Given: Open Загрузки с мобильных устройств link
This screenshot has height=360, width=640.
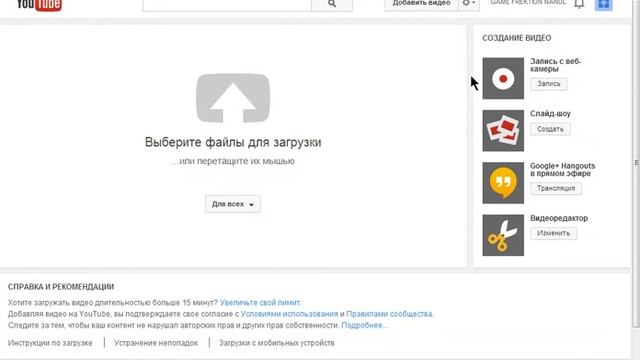Looking at the screenshot, I should click(277, 343).
